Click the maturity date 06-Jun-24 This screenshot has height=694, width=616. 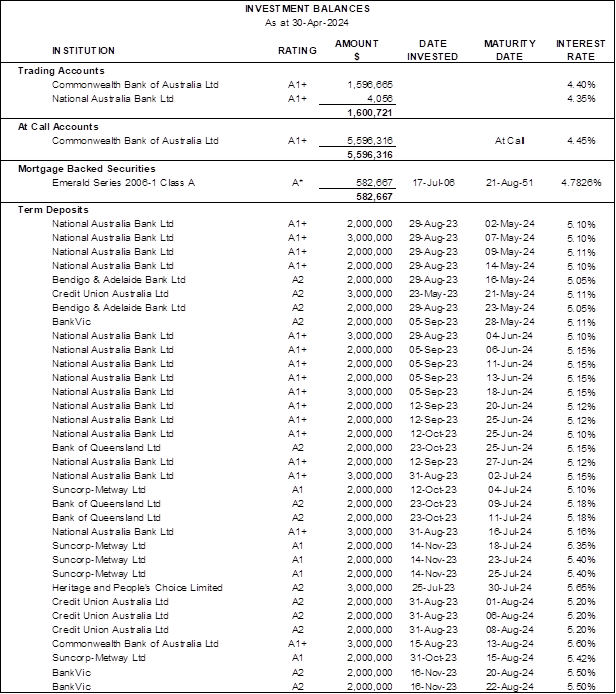coord(509,350)
